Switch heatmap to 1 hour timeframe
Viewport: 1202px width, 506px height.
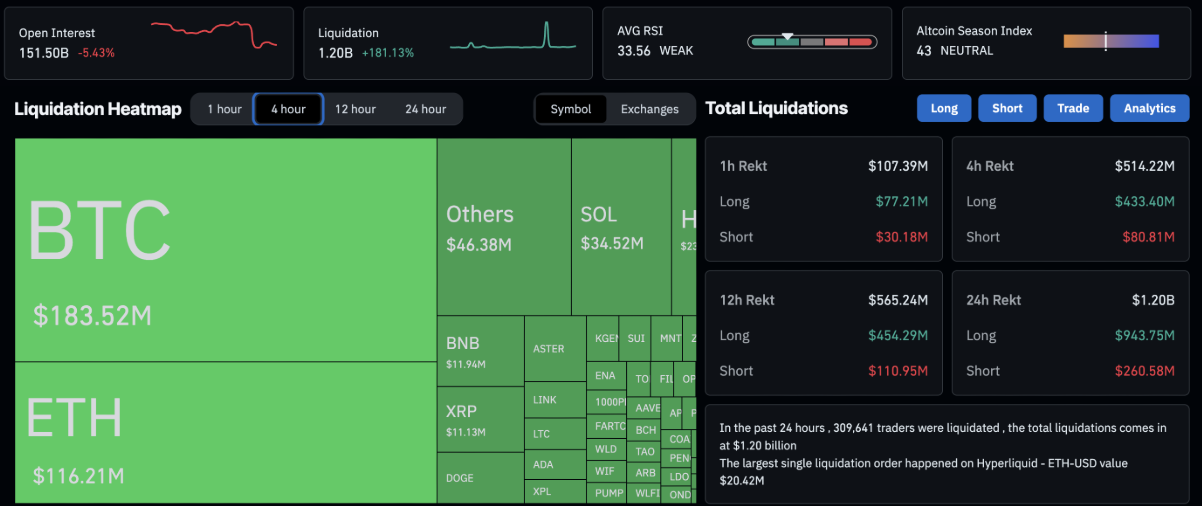tap(224, 109)
